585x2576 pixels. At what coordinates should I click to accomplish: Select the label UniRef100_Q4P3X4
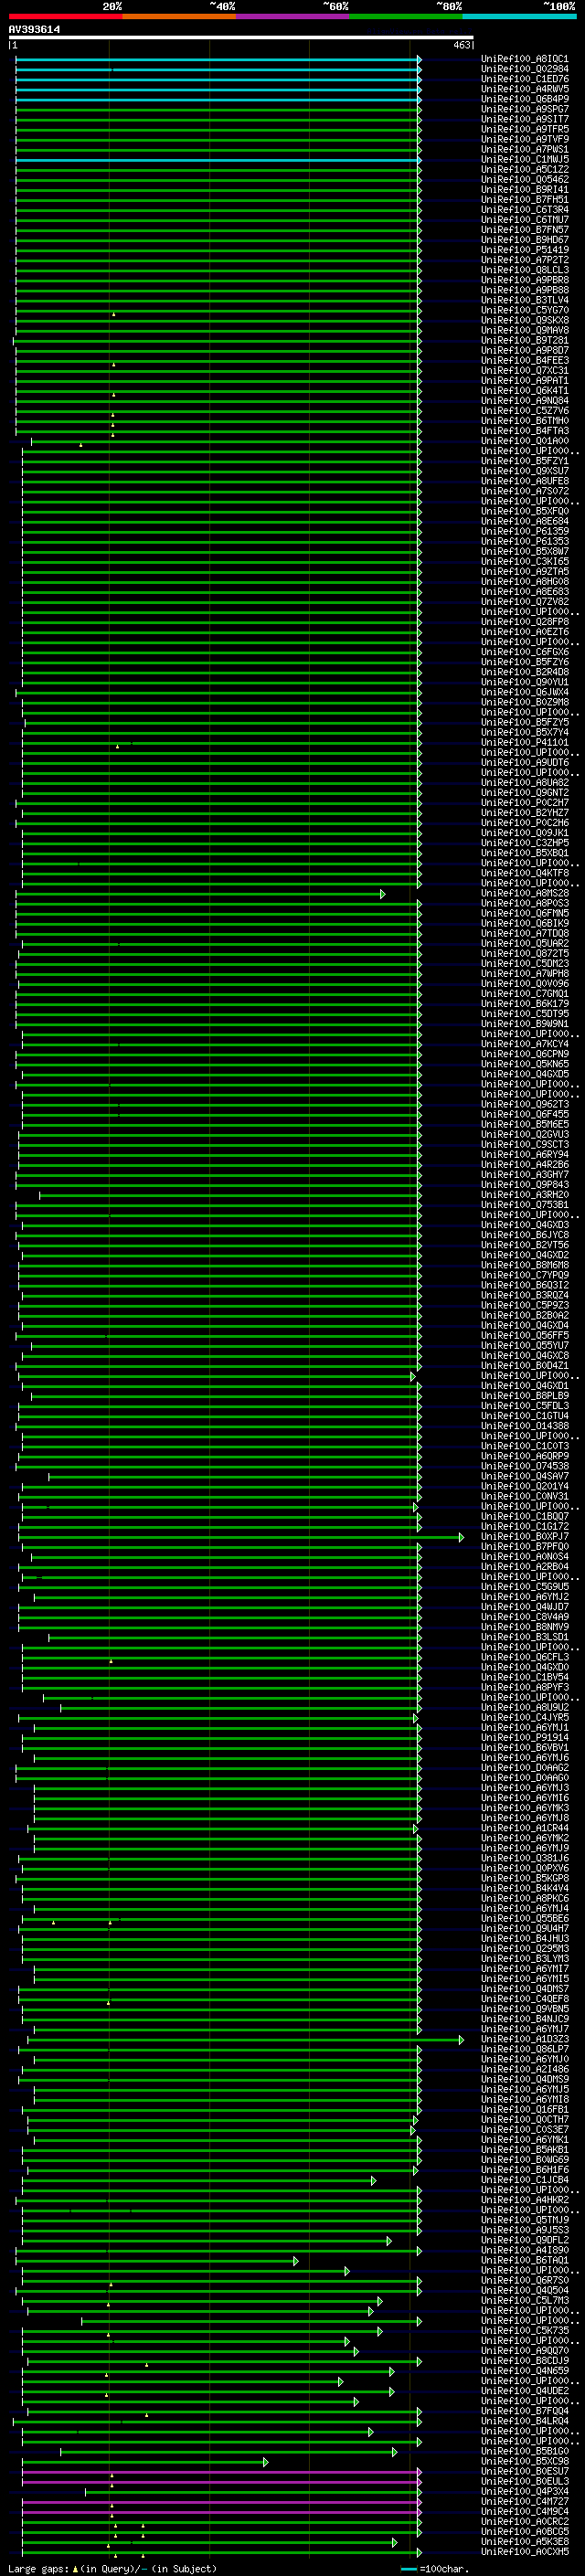point(524,2492)
